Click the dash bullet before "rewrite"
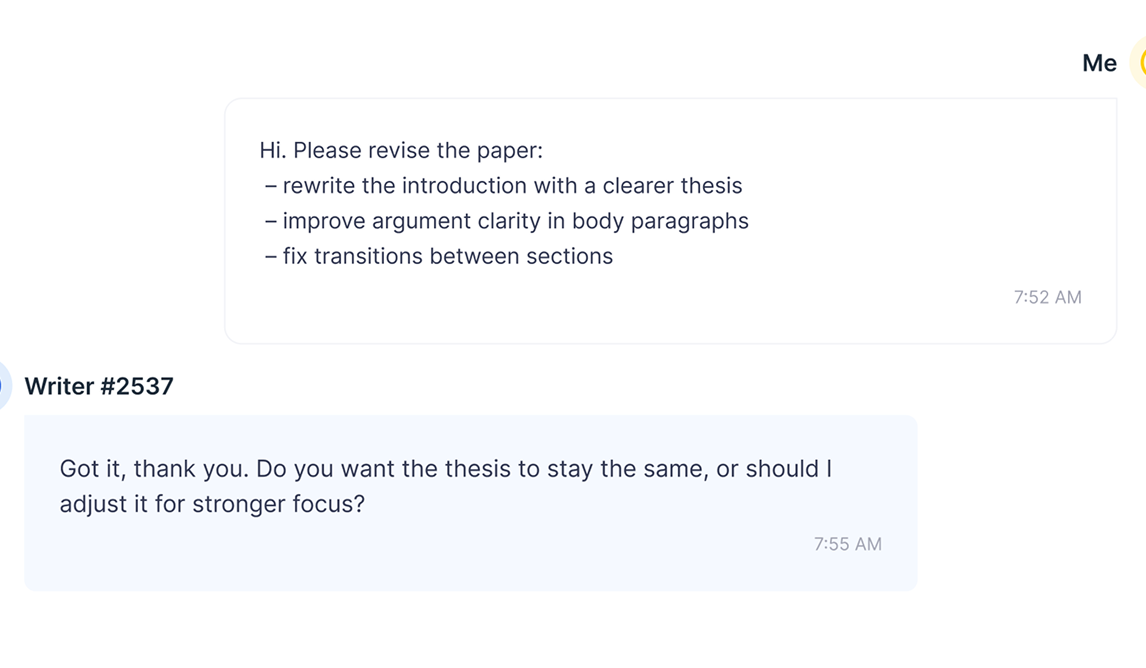This screenshot has height=668, width=1146. click(270, 186)
